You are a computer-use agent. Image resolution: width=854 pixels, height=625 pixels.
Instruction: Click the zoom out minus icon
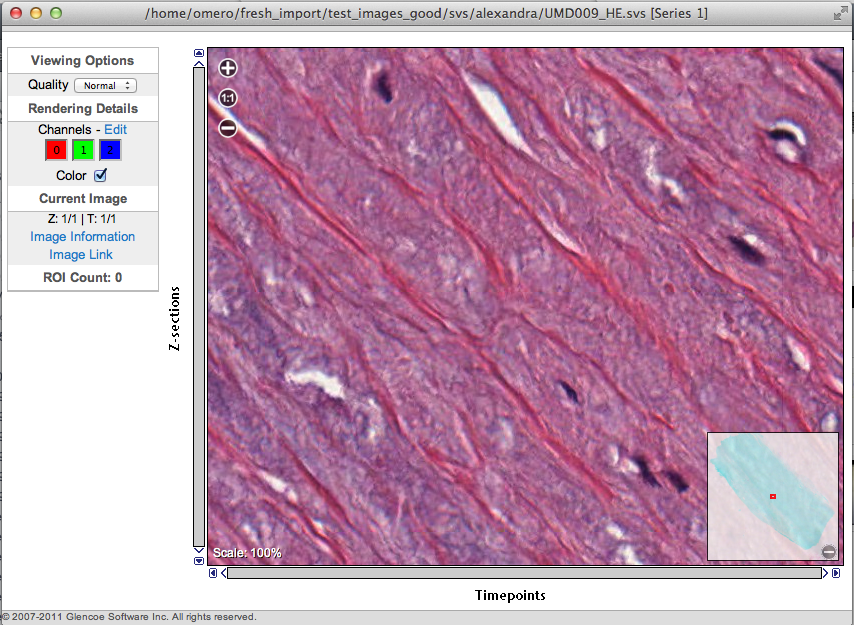pyautogui.click(x=228, y=128)
